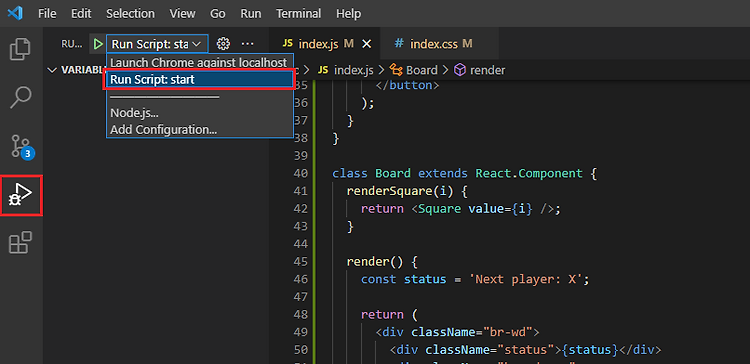Open launch.json with the gear icon
The image size is (750, 364).
point(222,44)
